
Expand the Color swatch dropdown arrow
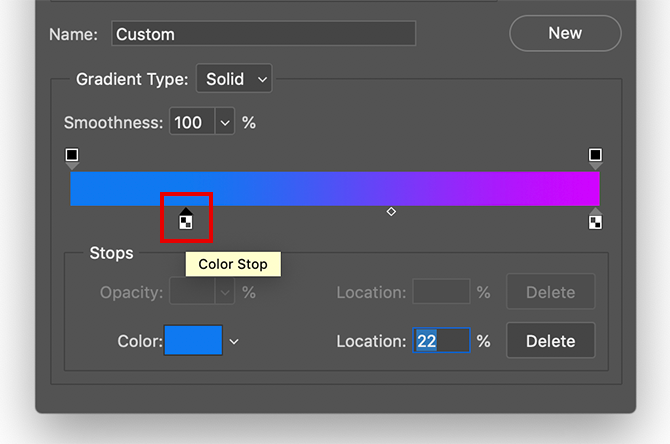(234, 341)
